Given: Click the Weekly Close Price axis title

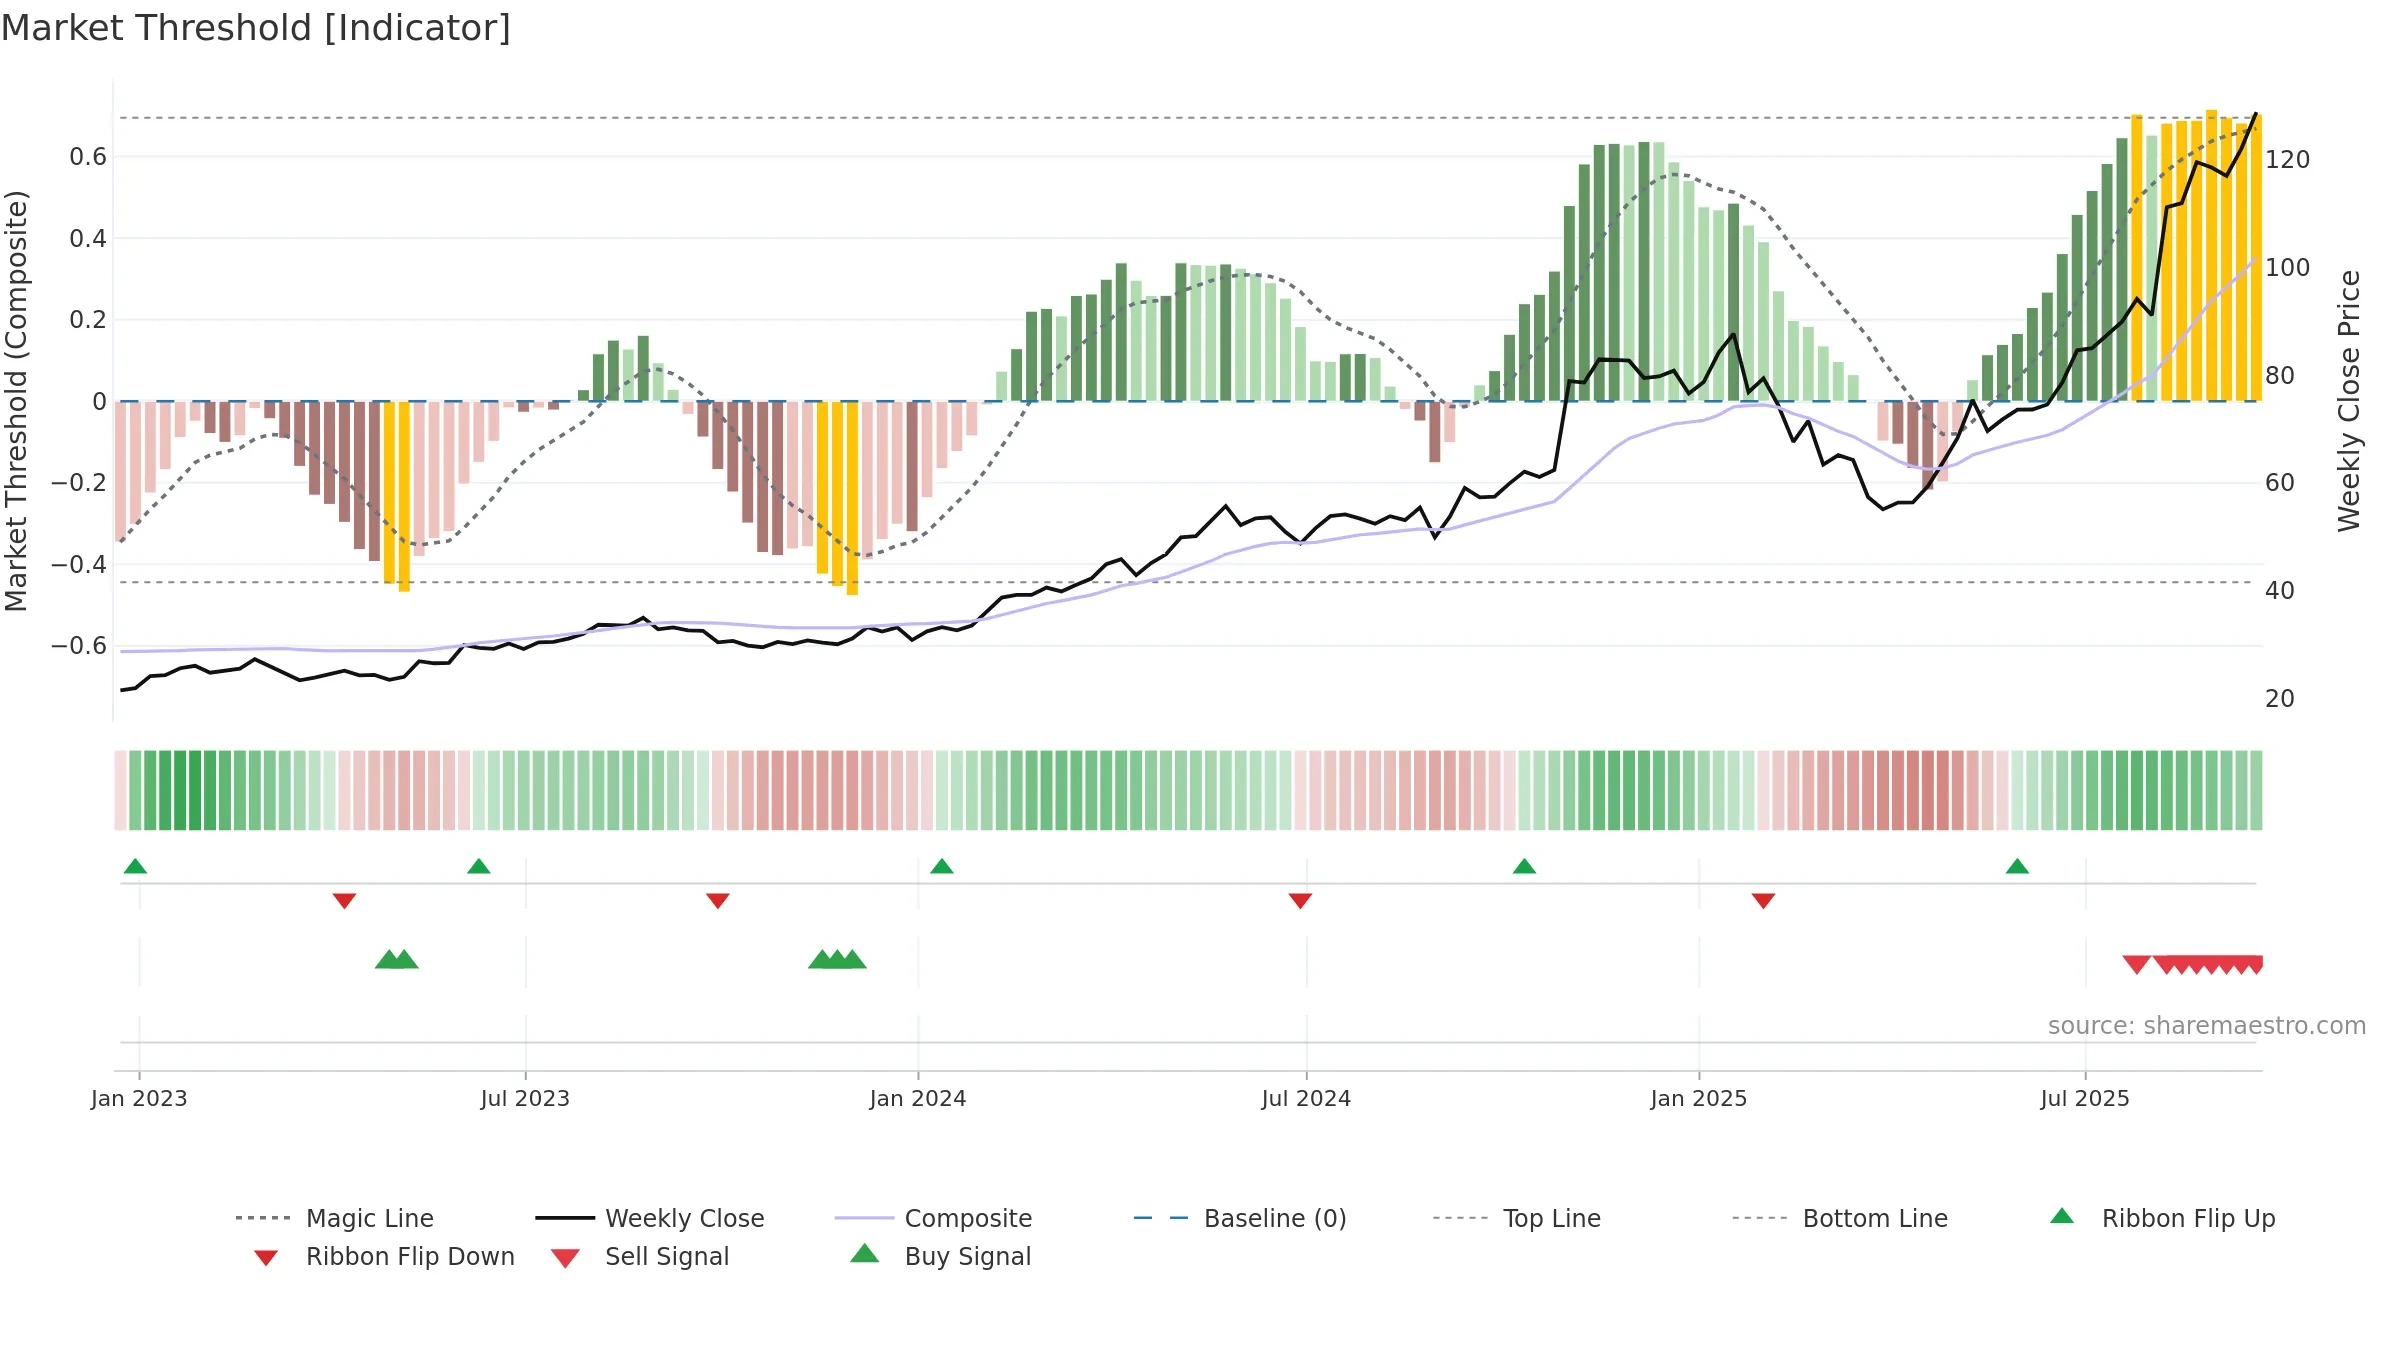Looking at the screenshot, I should tap(2349, 401).
